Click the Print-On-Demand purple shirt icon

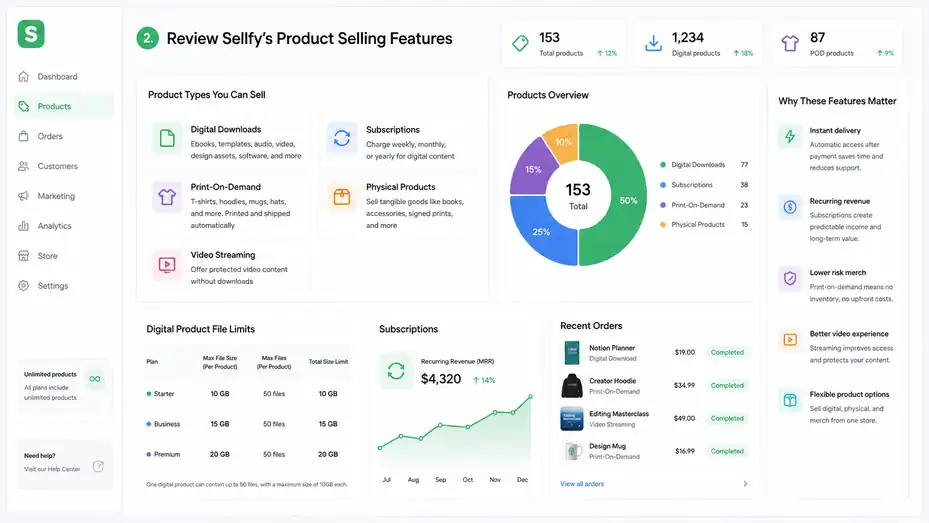pos(167,197)
